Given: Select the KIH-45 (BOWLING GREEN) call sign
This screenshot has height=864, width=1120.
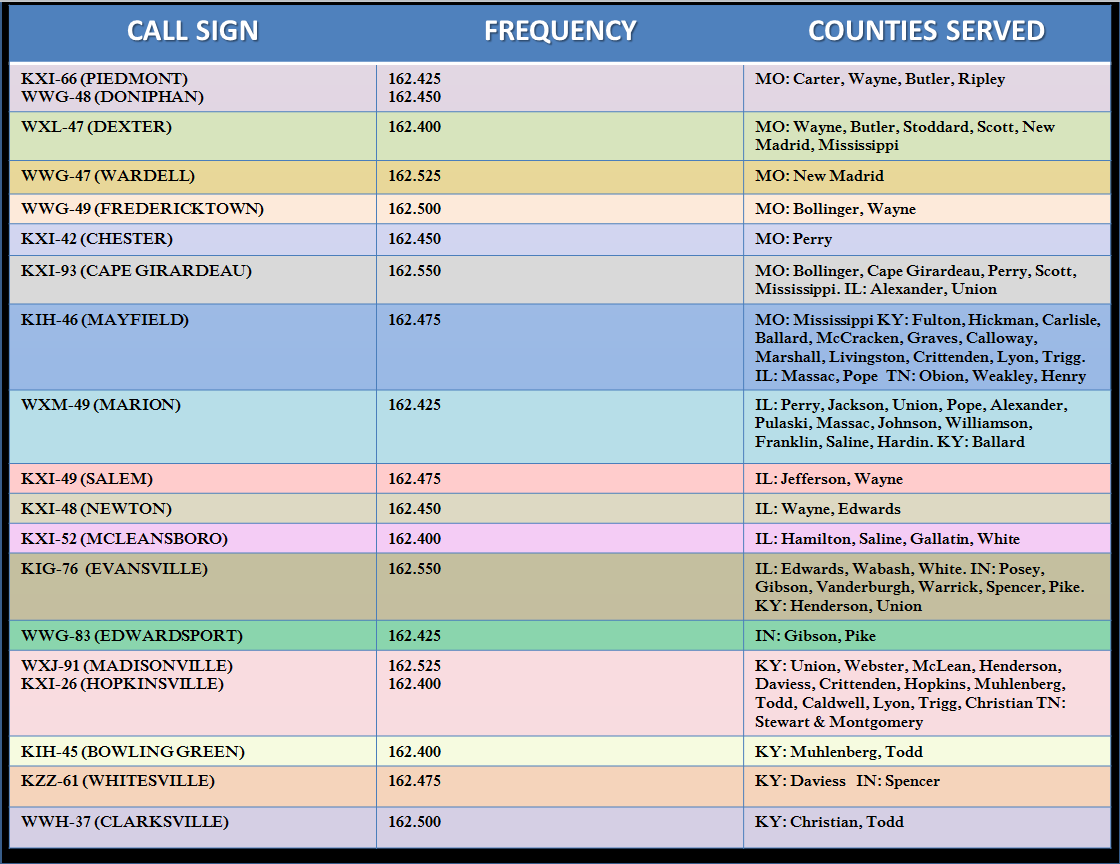Looking at the screenshot, I should click(133, 752).
